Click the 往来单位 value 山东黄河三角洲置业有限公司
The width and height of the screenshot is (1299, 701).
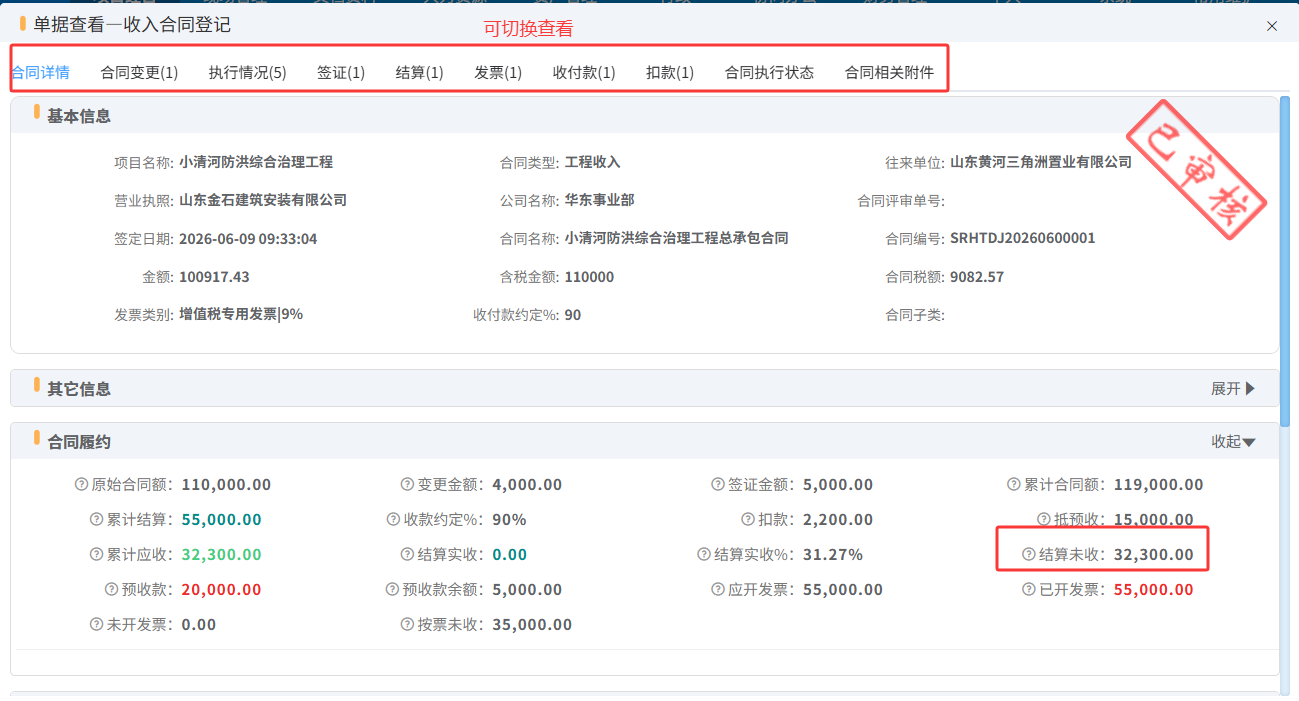tap(1040, 161)
